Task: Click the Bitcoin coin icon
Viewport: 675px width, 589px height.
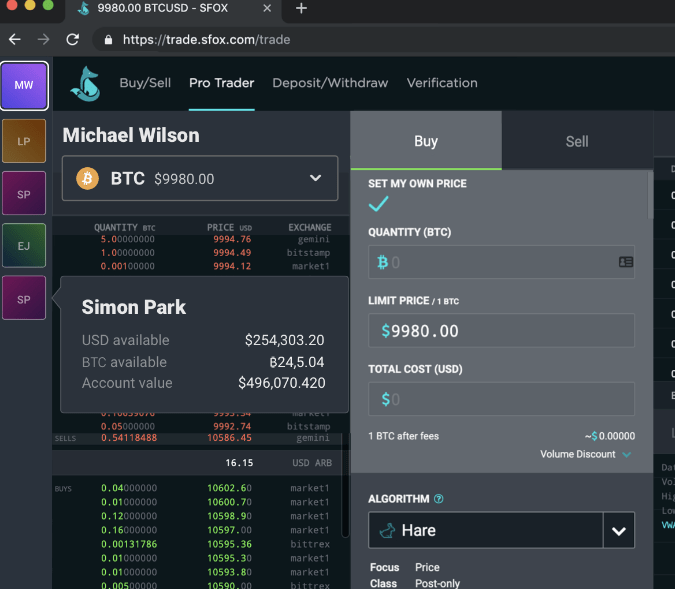Action: tap(87, 178)
